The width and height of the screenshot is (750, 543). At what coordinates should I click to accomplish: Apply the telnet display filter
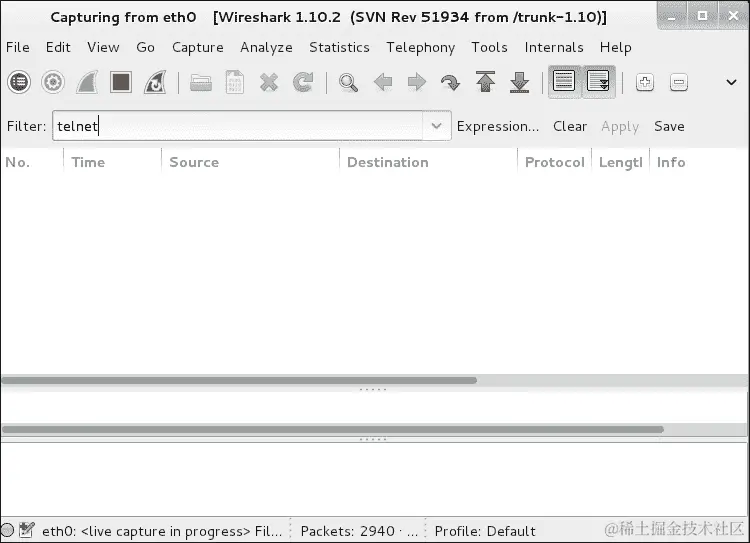(x=620, y=126)
